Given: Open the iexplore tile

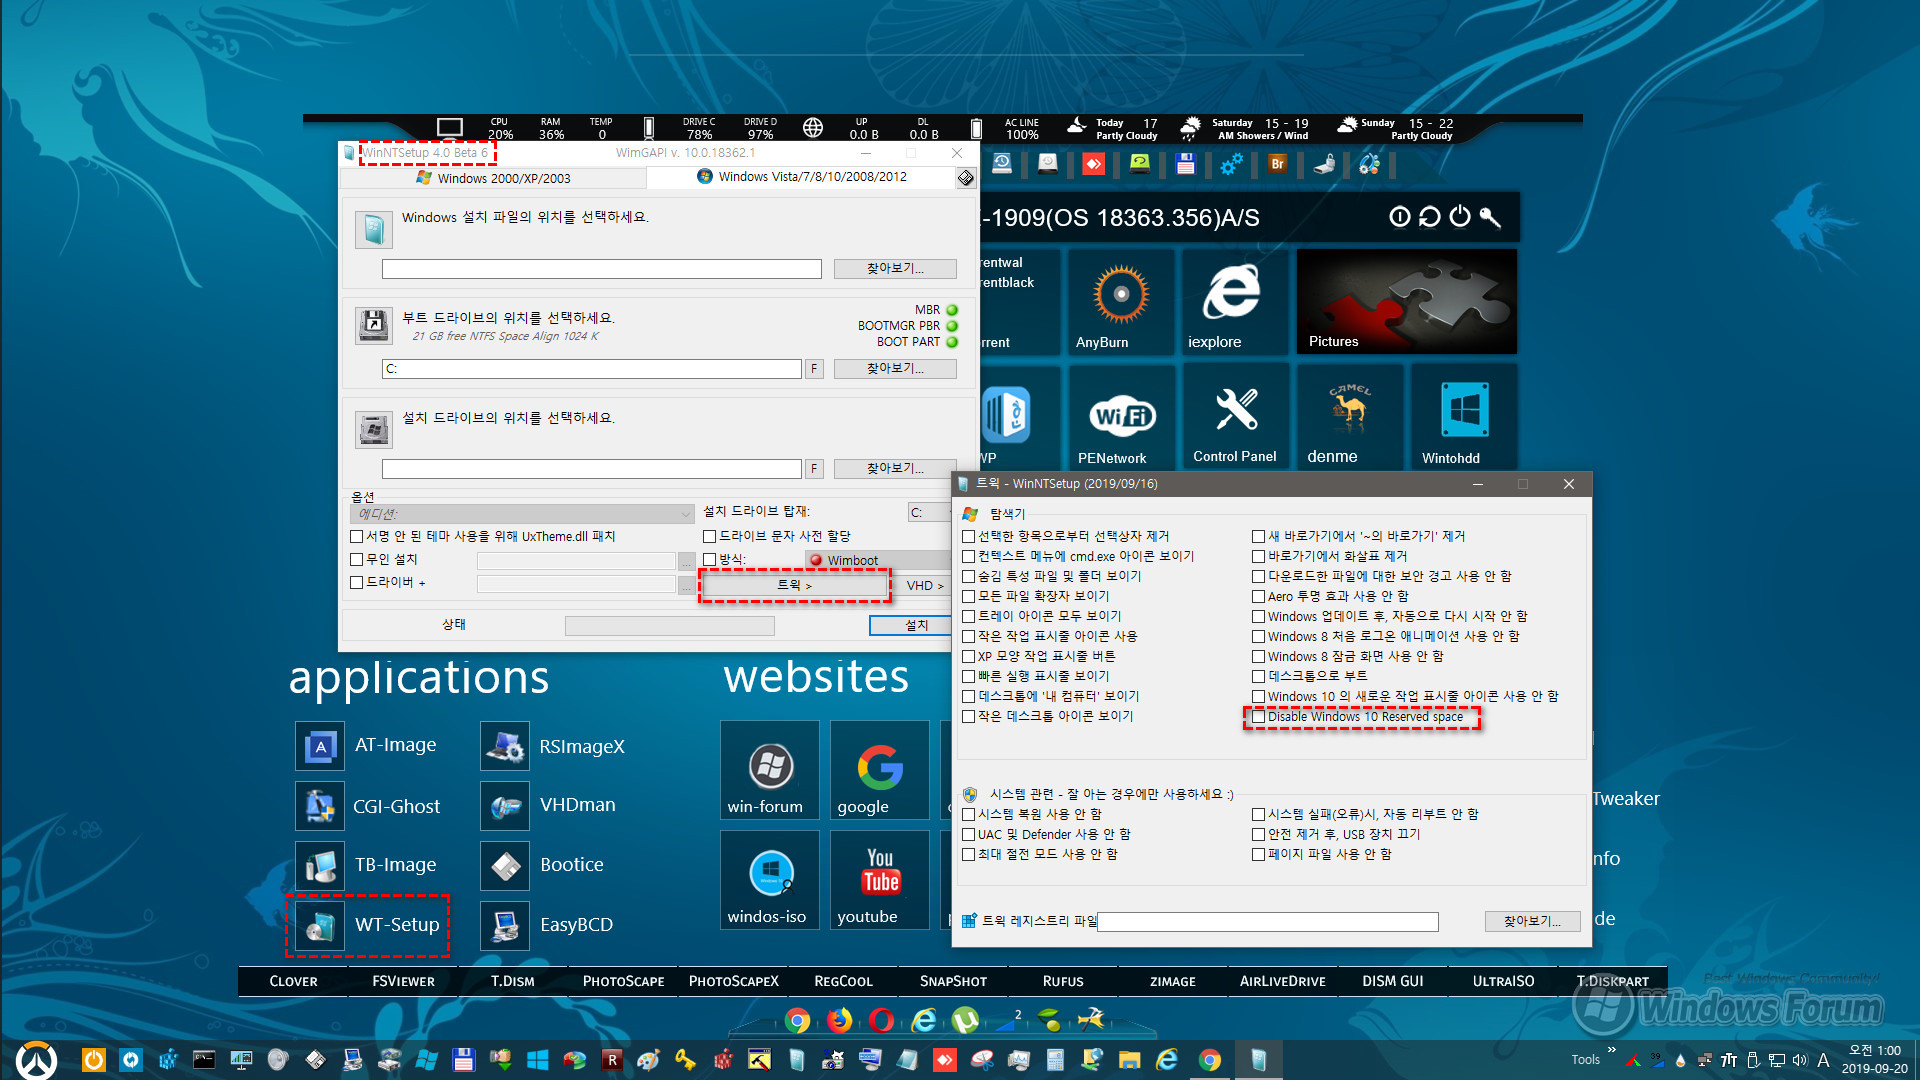Looking at the screenshot, I should click(x=1235, y=302).
